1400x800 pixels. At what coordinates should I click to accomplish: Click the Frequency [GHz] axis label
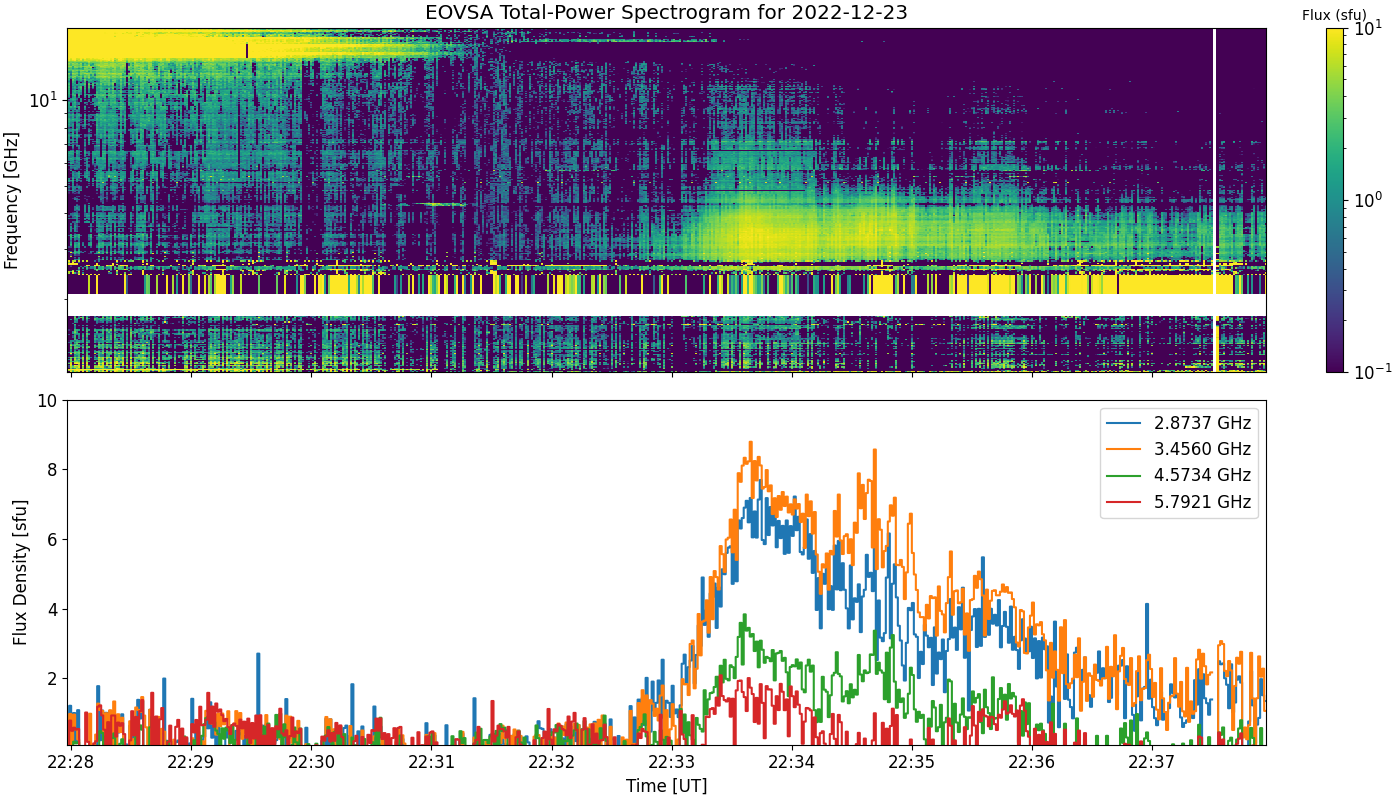12,200
